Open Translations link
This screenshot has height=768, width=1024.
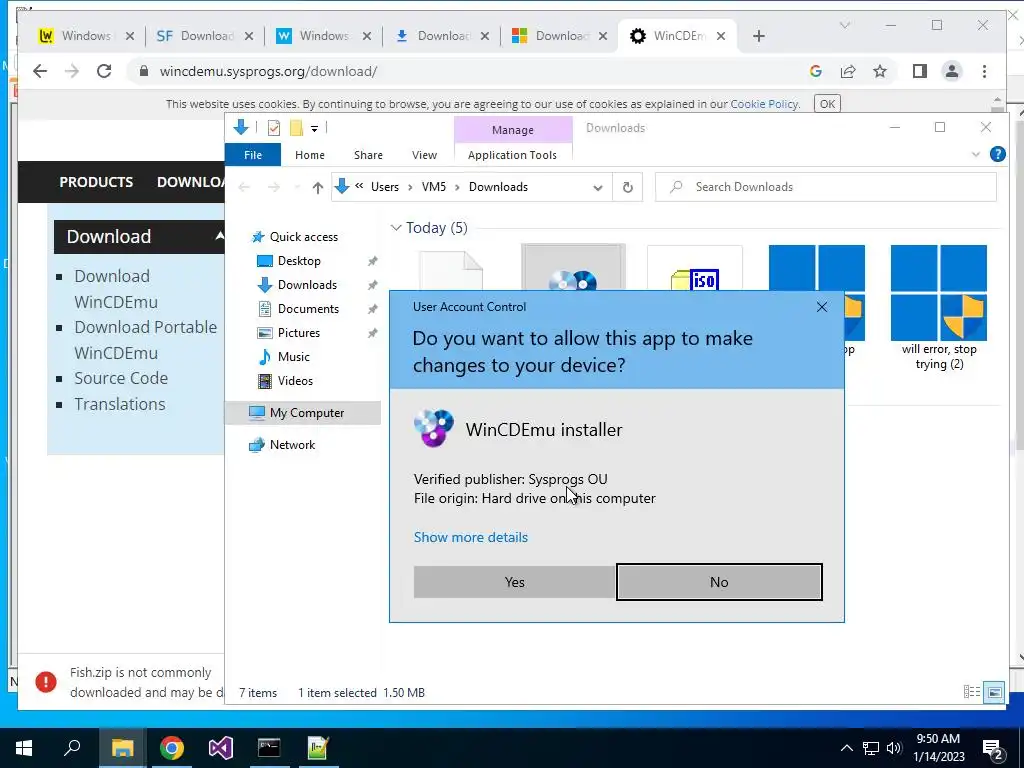coord(120,404)
